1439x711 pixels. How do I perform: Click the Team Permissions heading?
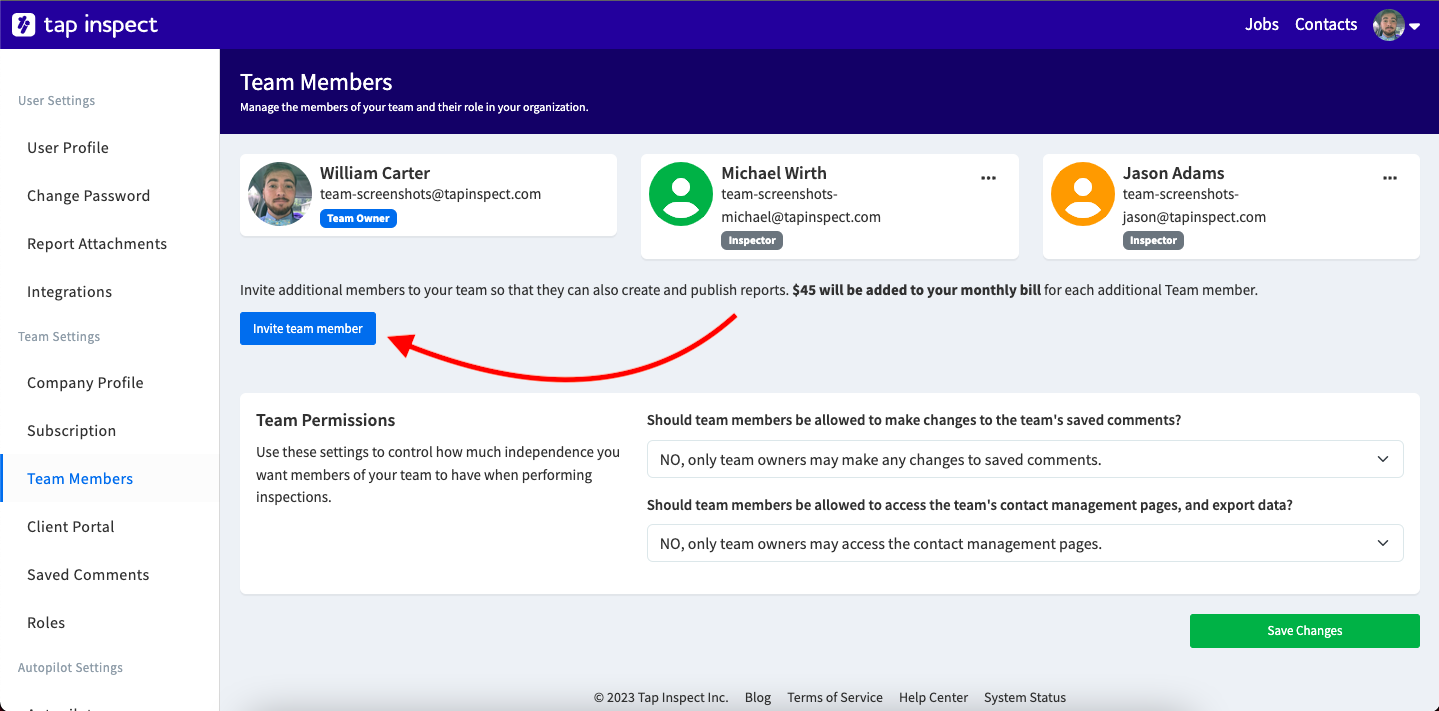pyautogui.click(x=326, y=420)
